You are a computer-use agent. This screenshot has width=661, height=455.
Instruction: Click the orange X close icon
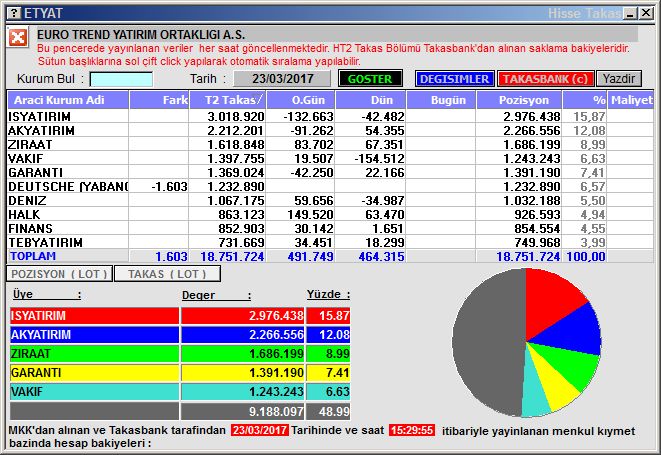pos(18,38)
